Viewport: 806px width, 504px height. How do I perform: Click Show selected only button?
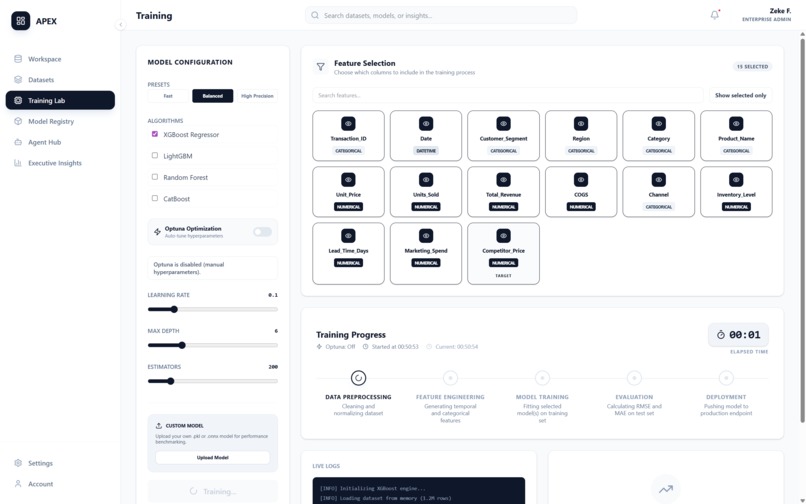pyautogui.click(x=740, y=96)
